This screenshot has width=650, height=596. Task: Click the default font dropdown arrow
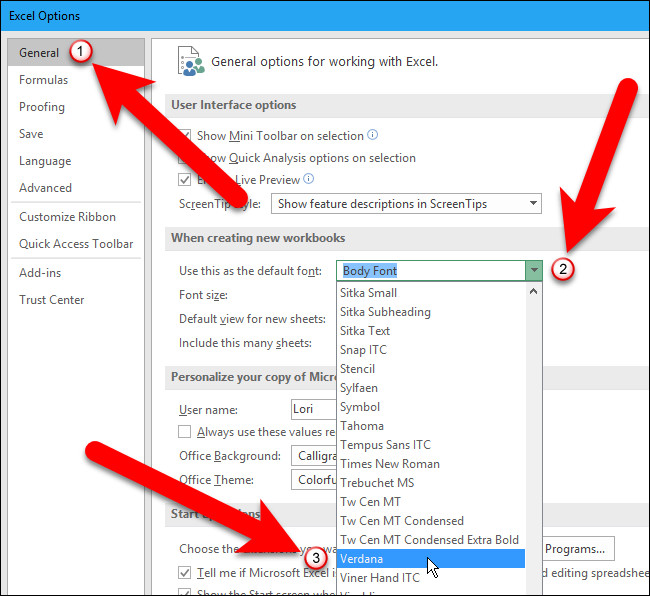pyautogui.click(x=534, y=271)
